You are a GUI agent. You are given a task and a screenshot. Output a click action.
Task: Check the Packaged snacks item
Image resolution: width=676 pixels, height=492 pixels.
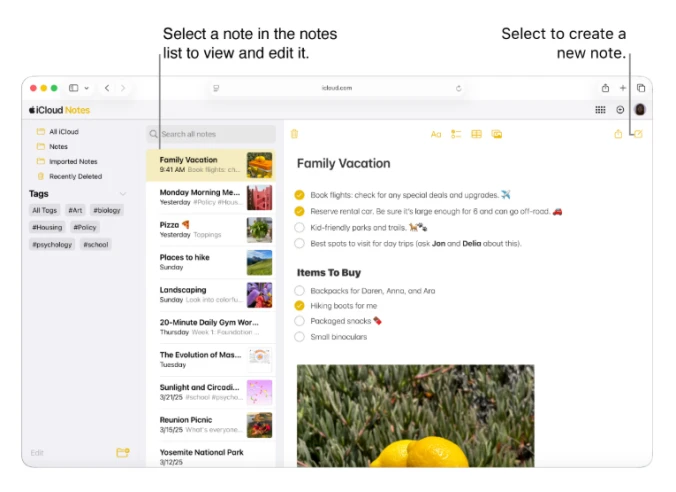(299, 321)
